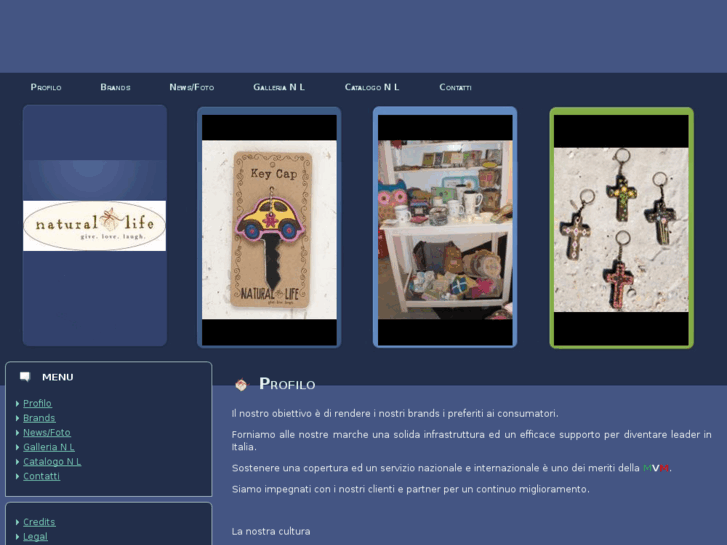Click the arrow bullet before sidebar Brands
The image size is (727, 545).
17,418
